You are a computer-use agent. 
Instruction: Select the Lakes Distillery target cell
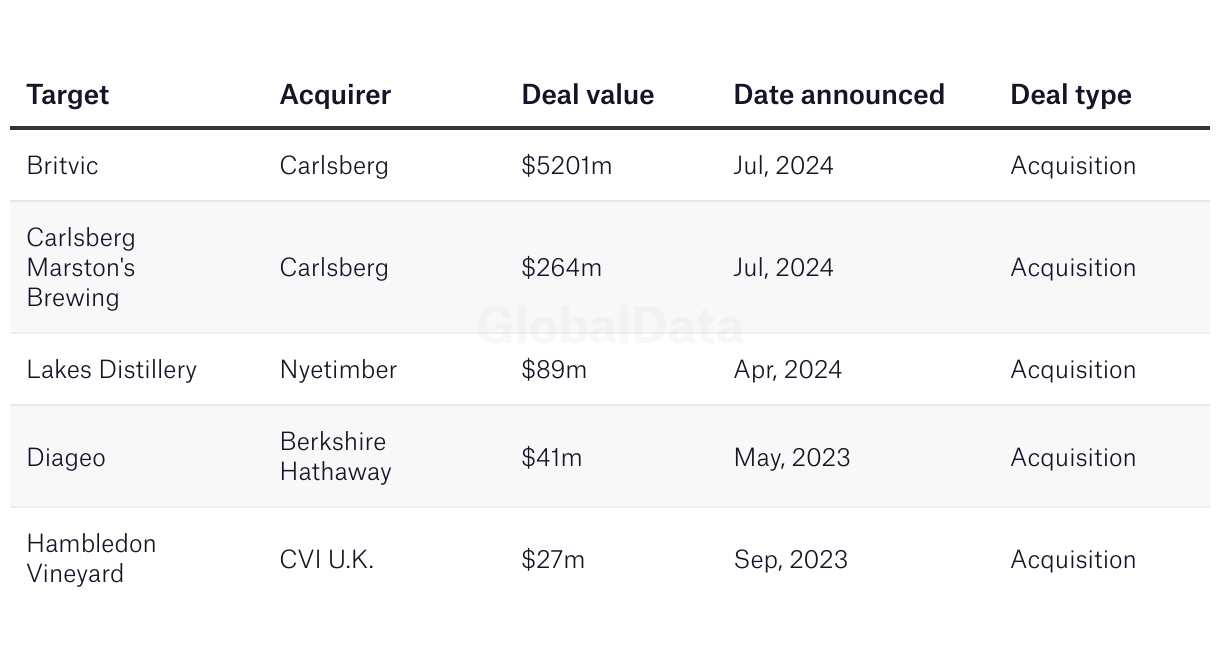point(112,370)
